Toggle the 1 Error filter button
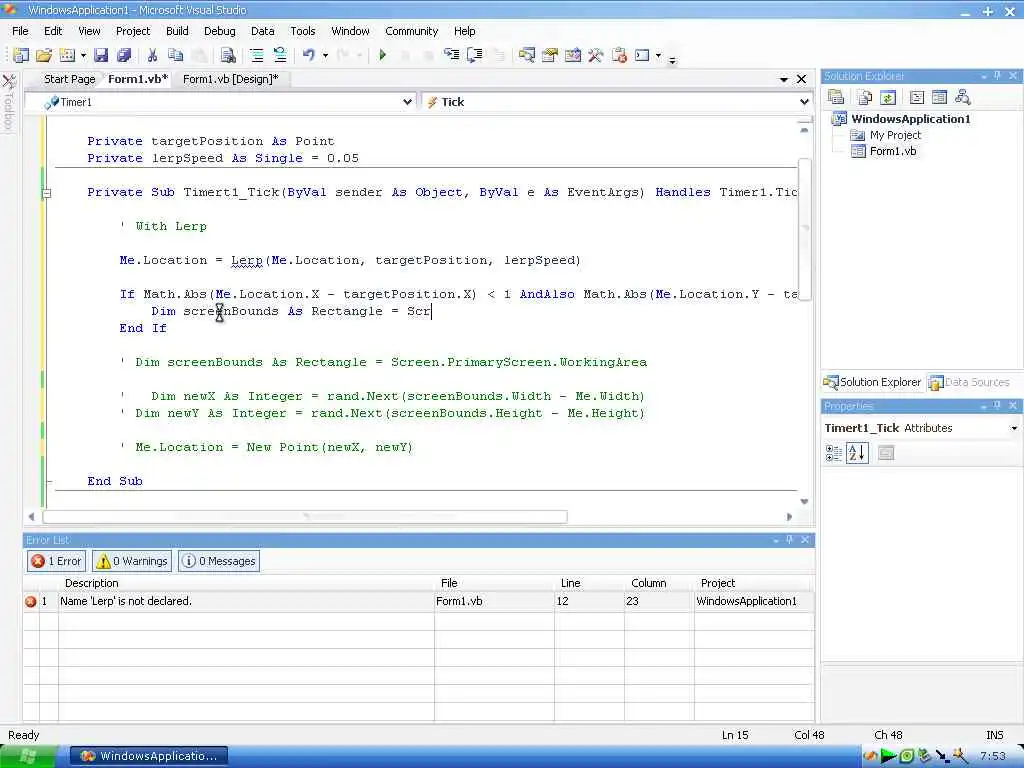This screenshot has height=768, width=1024. click(x=57, y=561)
